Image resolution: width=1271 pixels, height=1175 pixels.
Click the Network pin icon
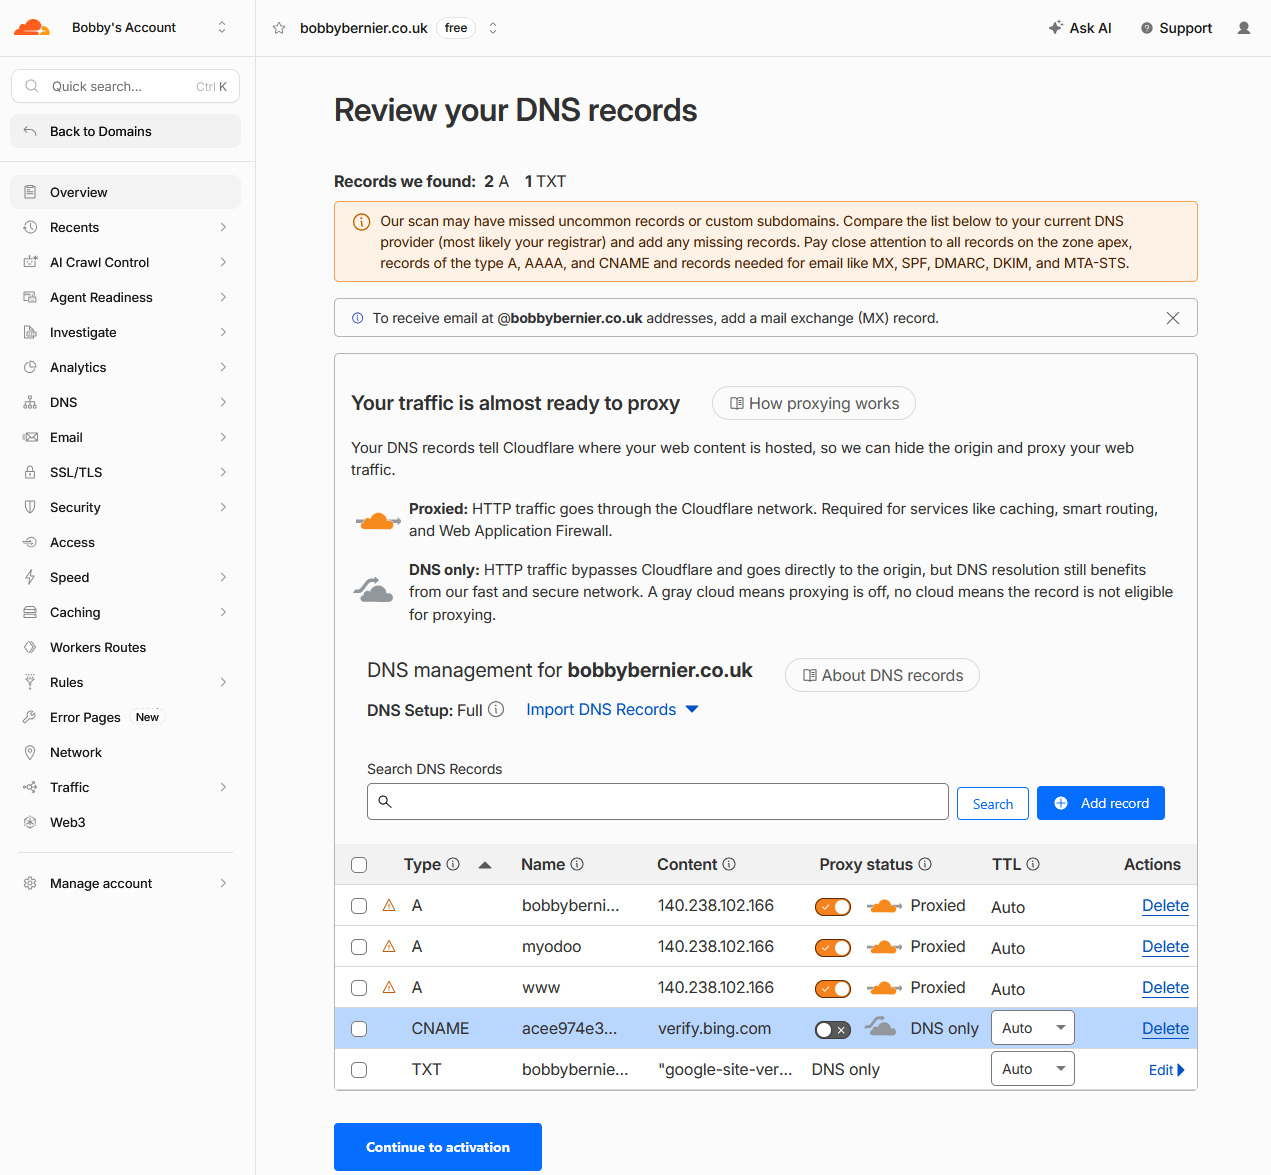point(30,752)
